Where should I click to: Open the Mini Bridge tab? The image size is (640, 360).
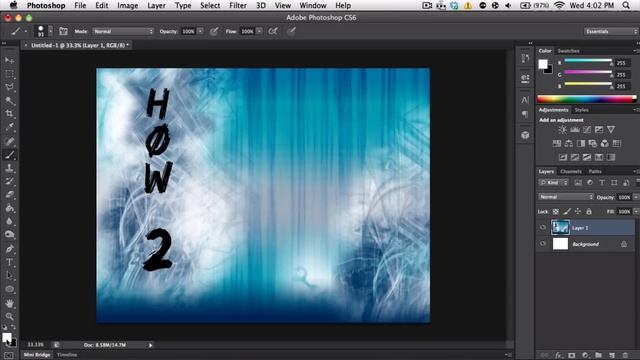pyautogui.click(x=37, y=355)
